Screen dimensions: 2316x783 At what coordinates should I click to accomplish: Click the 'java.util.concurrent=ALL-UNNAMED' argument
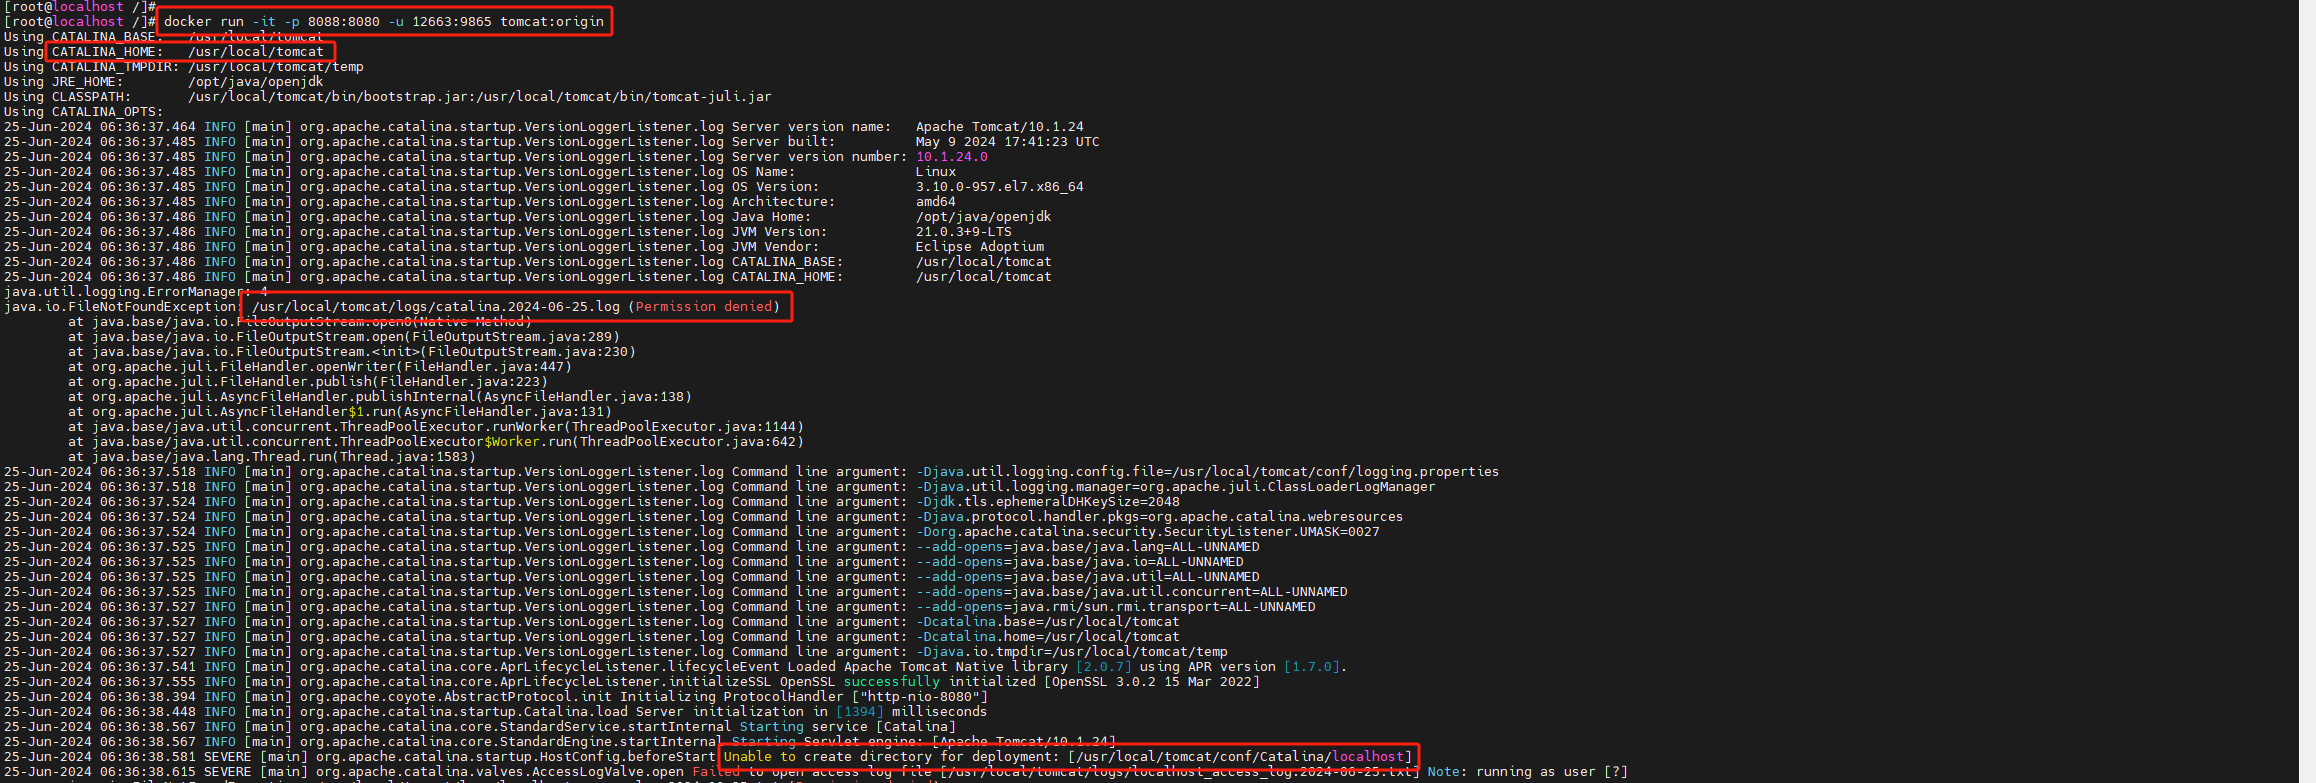coord(1220,591)
